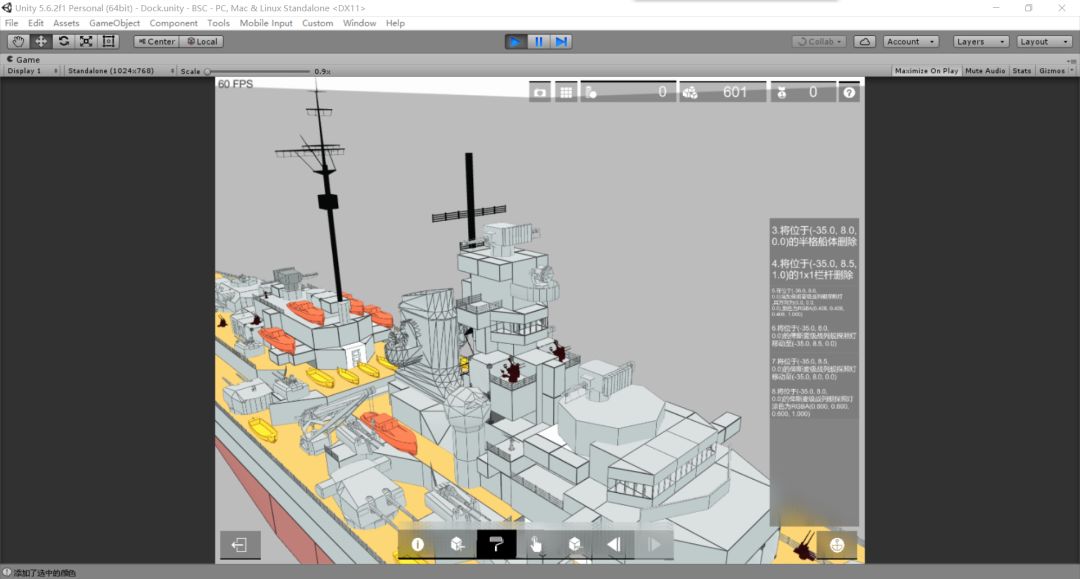Click the Center pivot button
Screen dimensions: 1080x579
155,41
